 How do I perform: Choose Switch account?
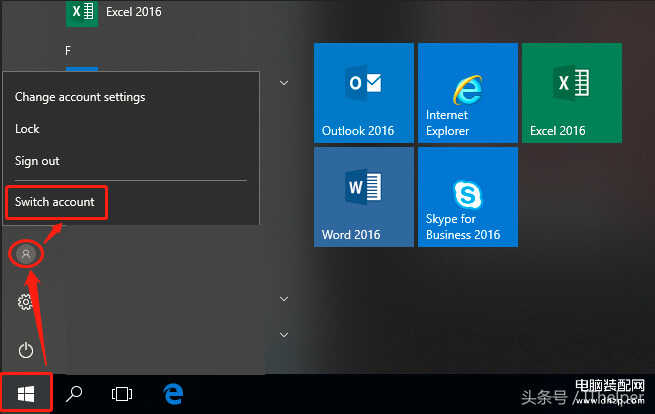tap(55, 202)
